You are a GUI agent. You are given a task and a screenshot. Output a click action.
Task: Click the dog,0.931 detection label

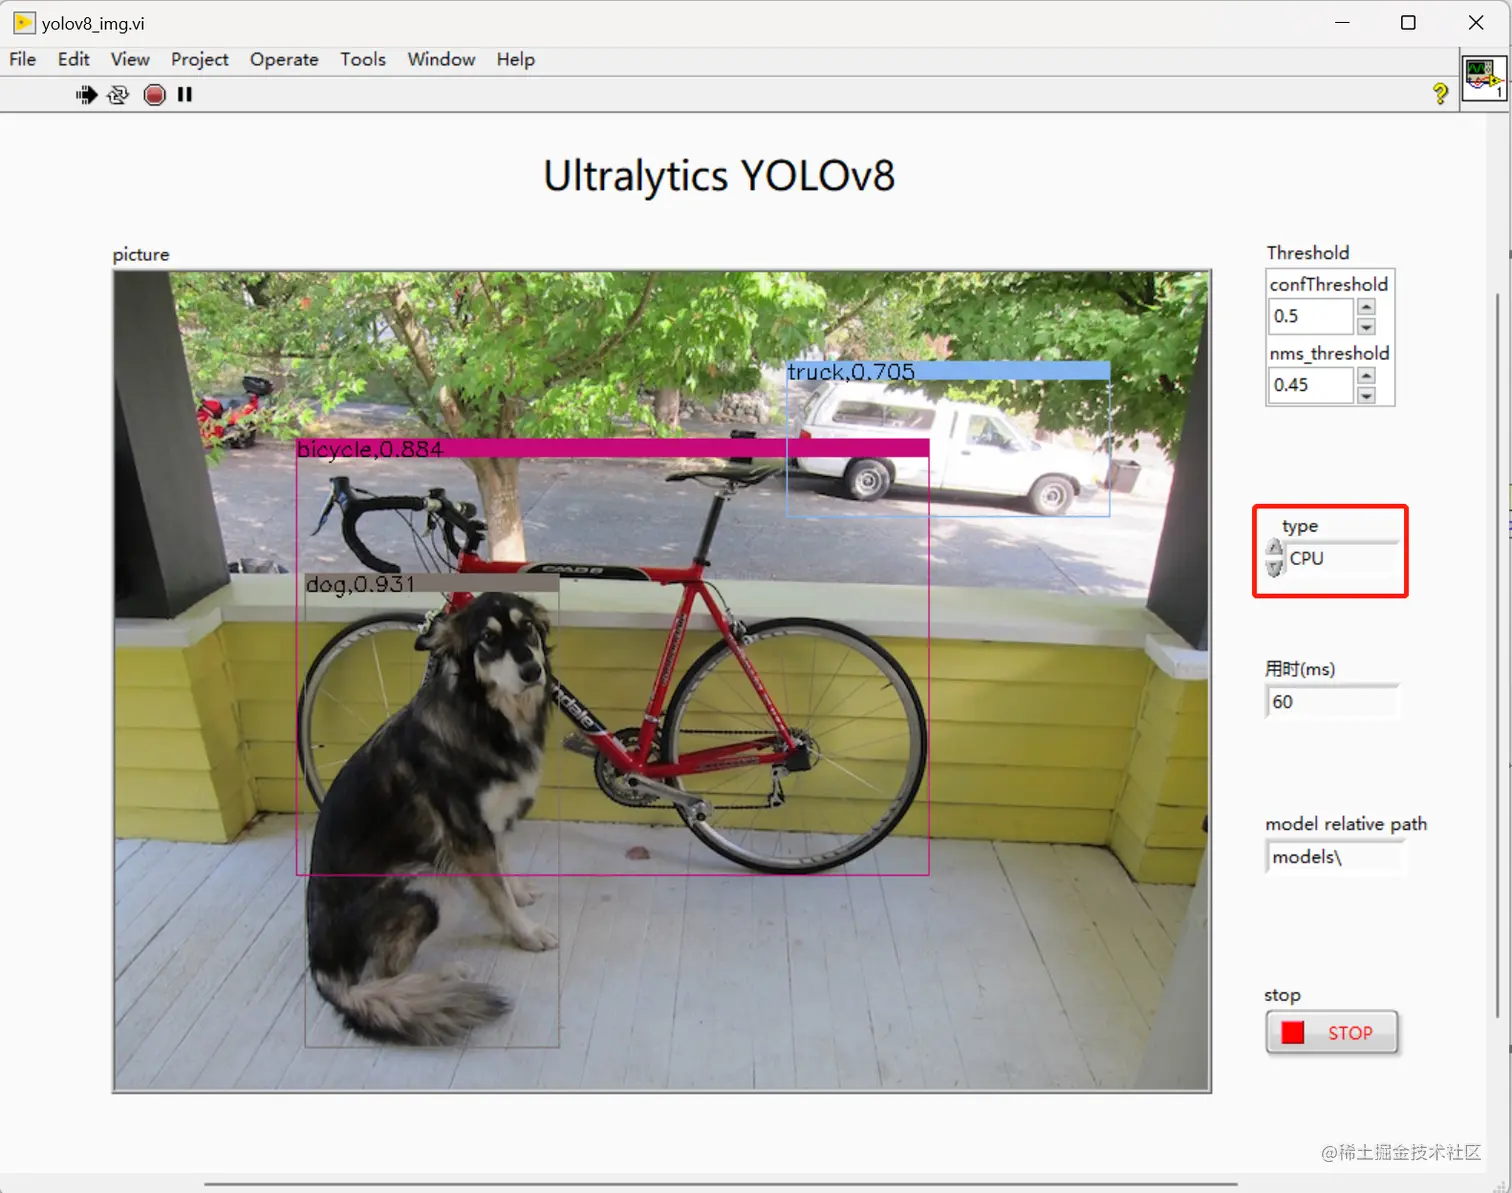point(360,584)
